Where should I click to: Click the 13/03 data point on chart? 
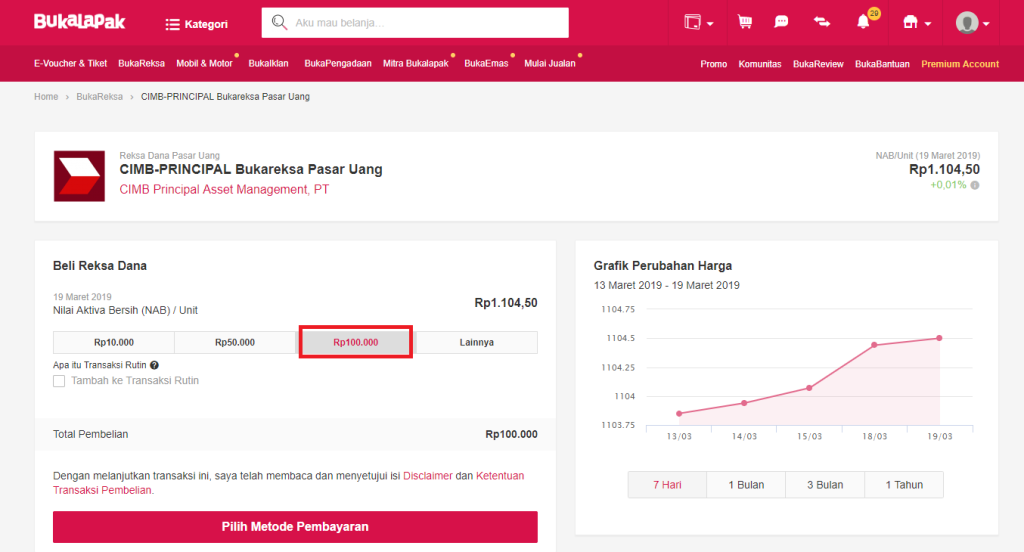coord(679,414)
